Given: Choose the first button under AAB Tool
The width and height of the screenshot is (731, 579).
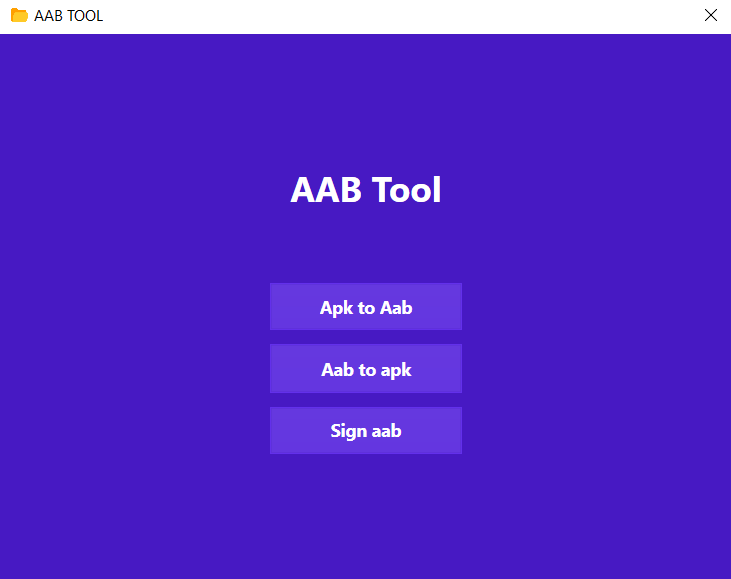Looking at the screenshot, I should pos(366,307).
